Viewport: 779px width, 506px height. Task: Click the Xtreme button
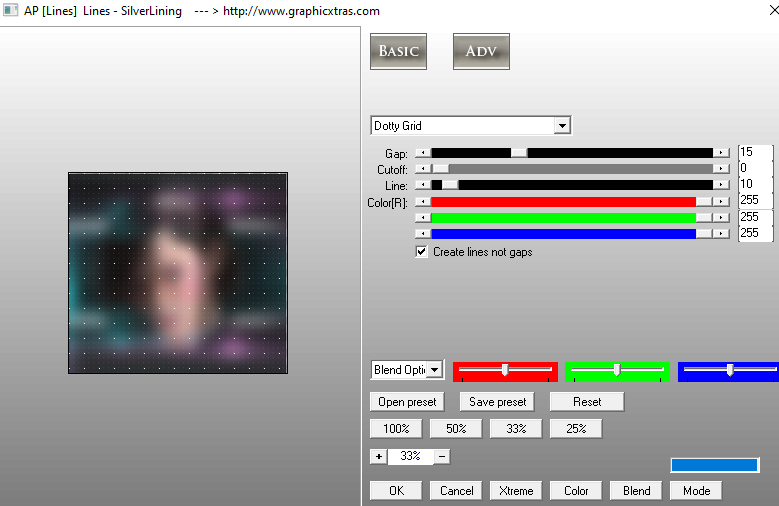(x=516, y=491)
